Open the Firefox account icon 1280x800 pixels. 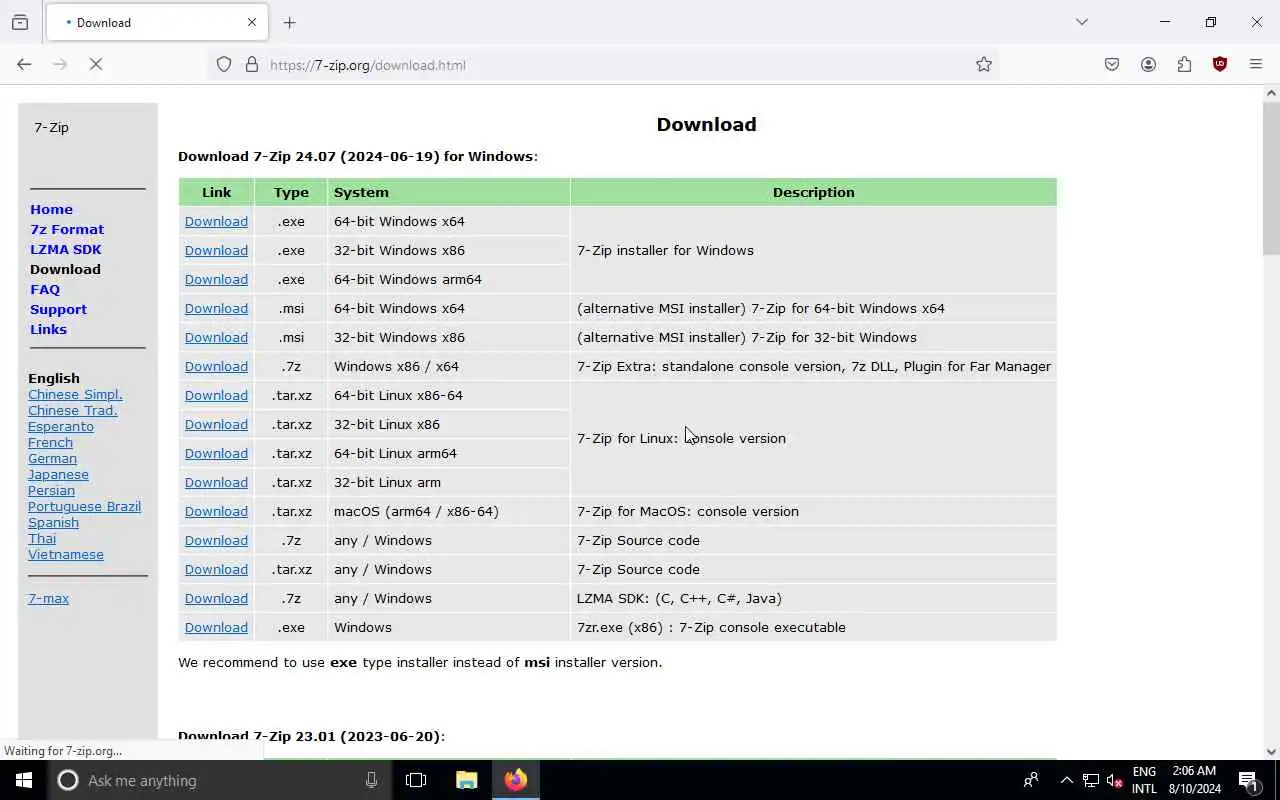tap(1148, 64)
